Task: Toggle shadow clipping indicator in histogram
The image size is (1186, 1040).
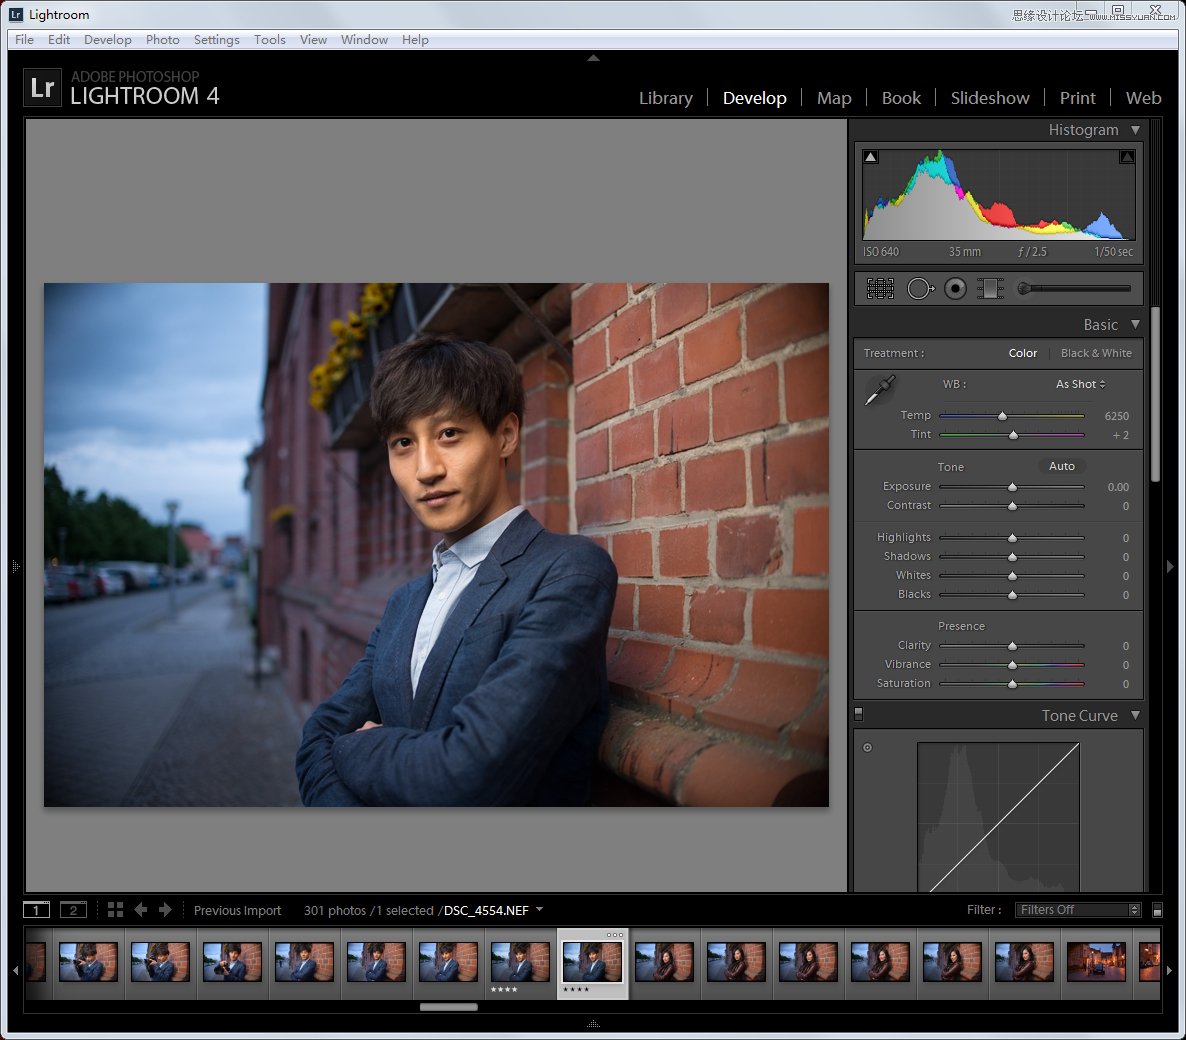Action: (x=870, y=157)
